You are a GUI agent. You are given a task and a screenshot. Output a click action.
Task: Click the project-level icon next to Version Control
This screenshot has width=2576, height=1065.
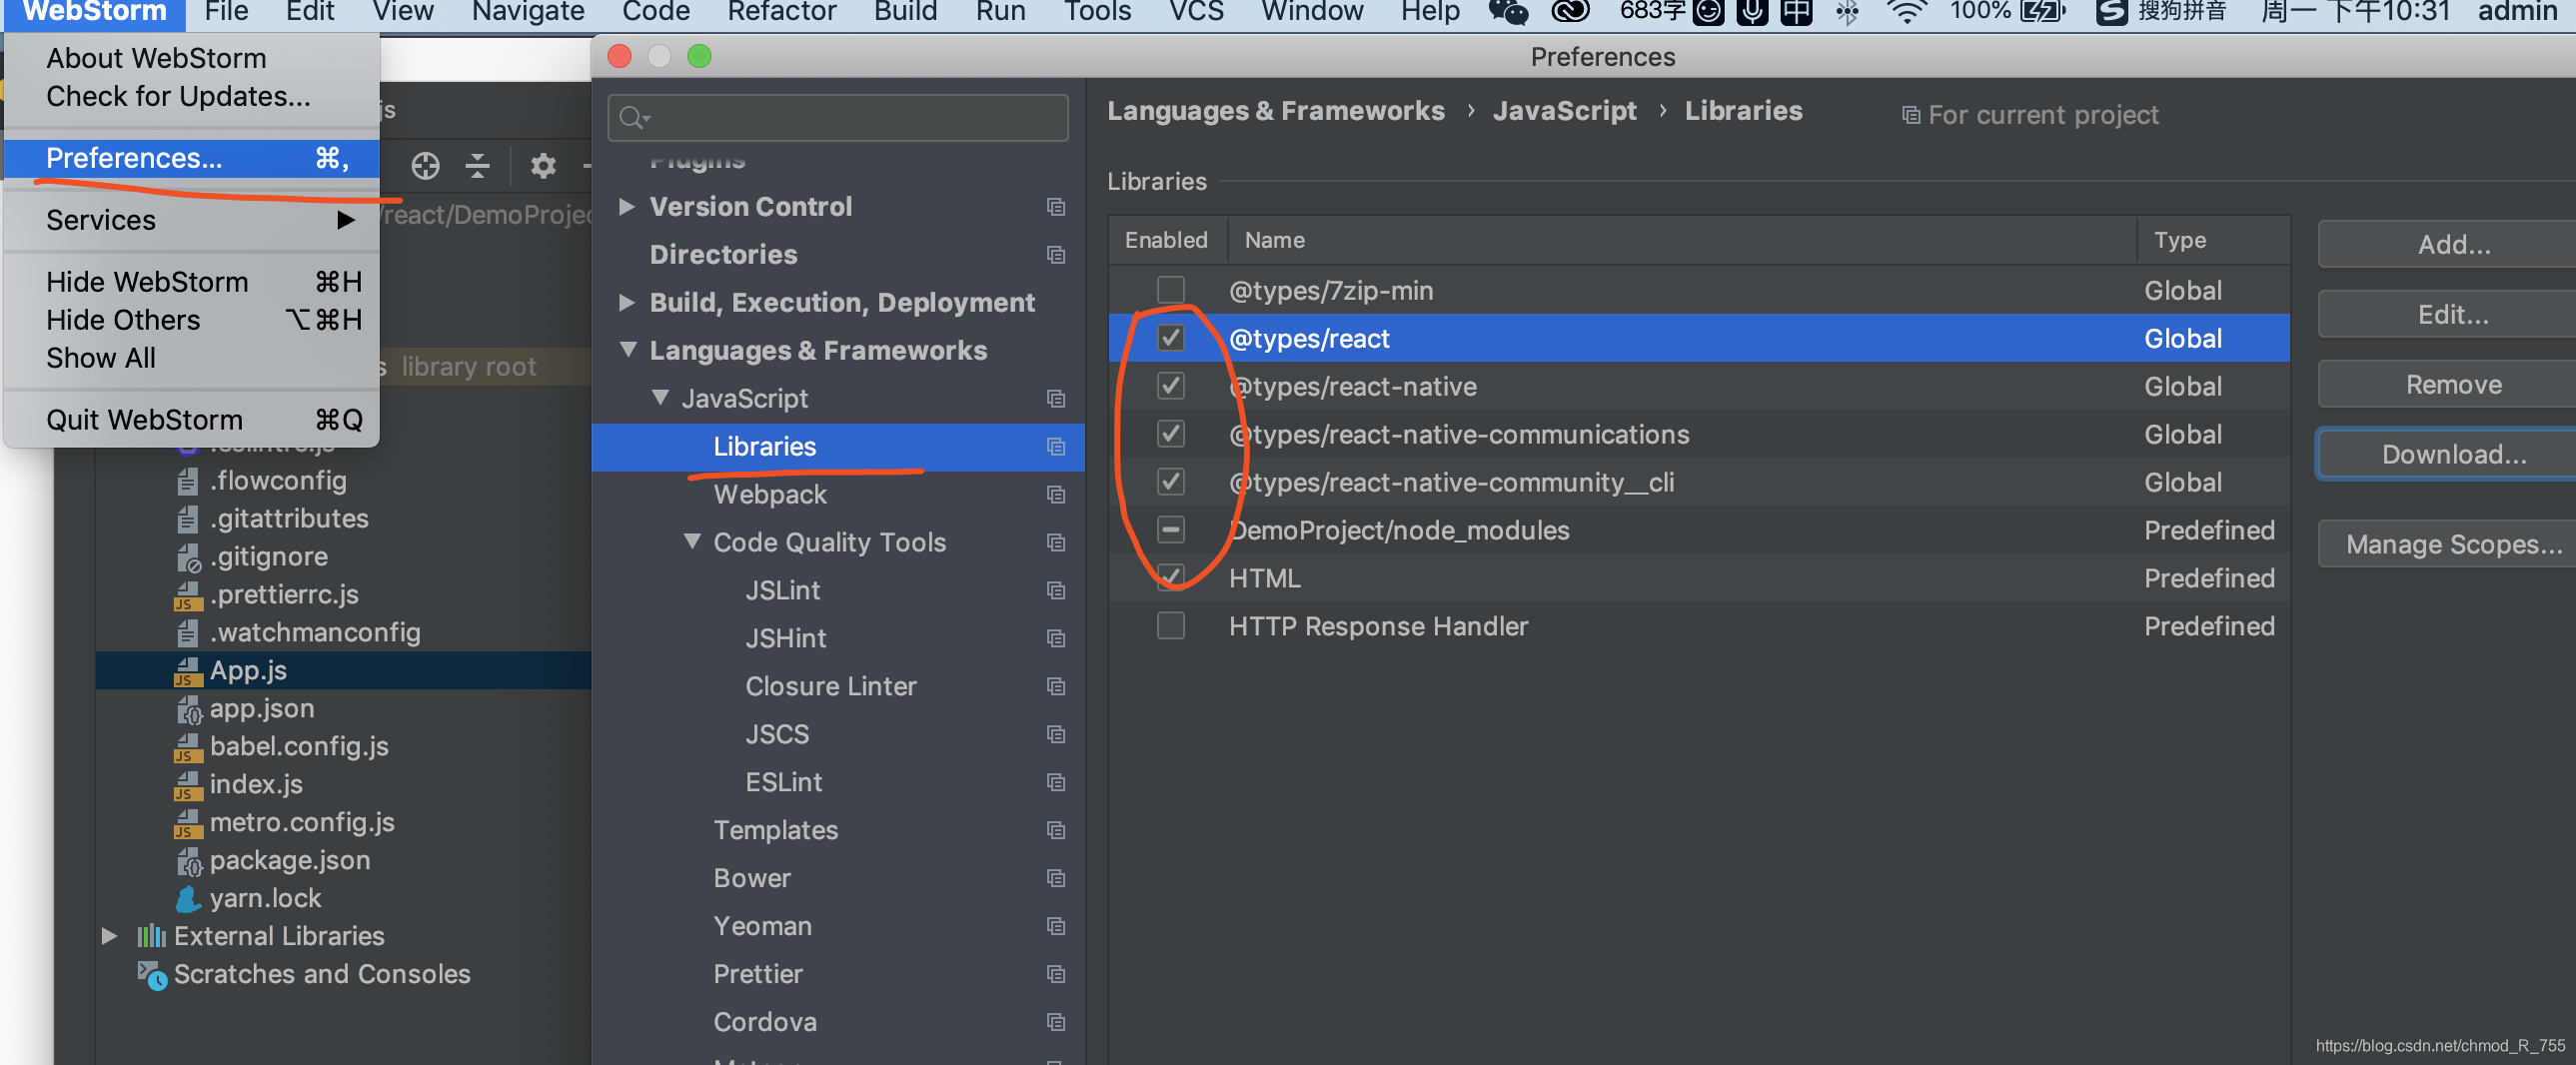tap(1055, 207)
